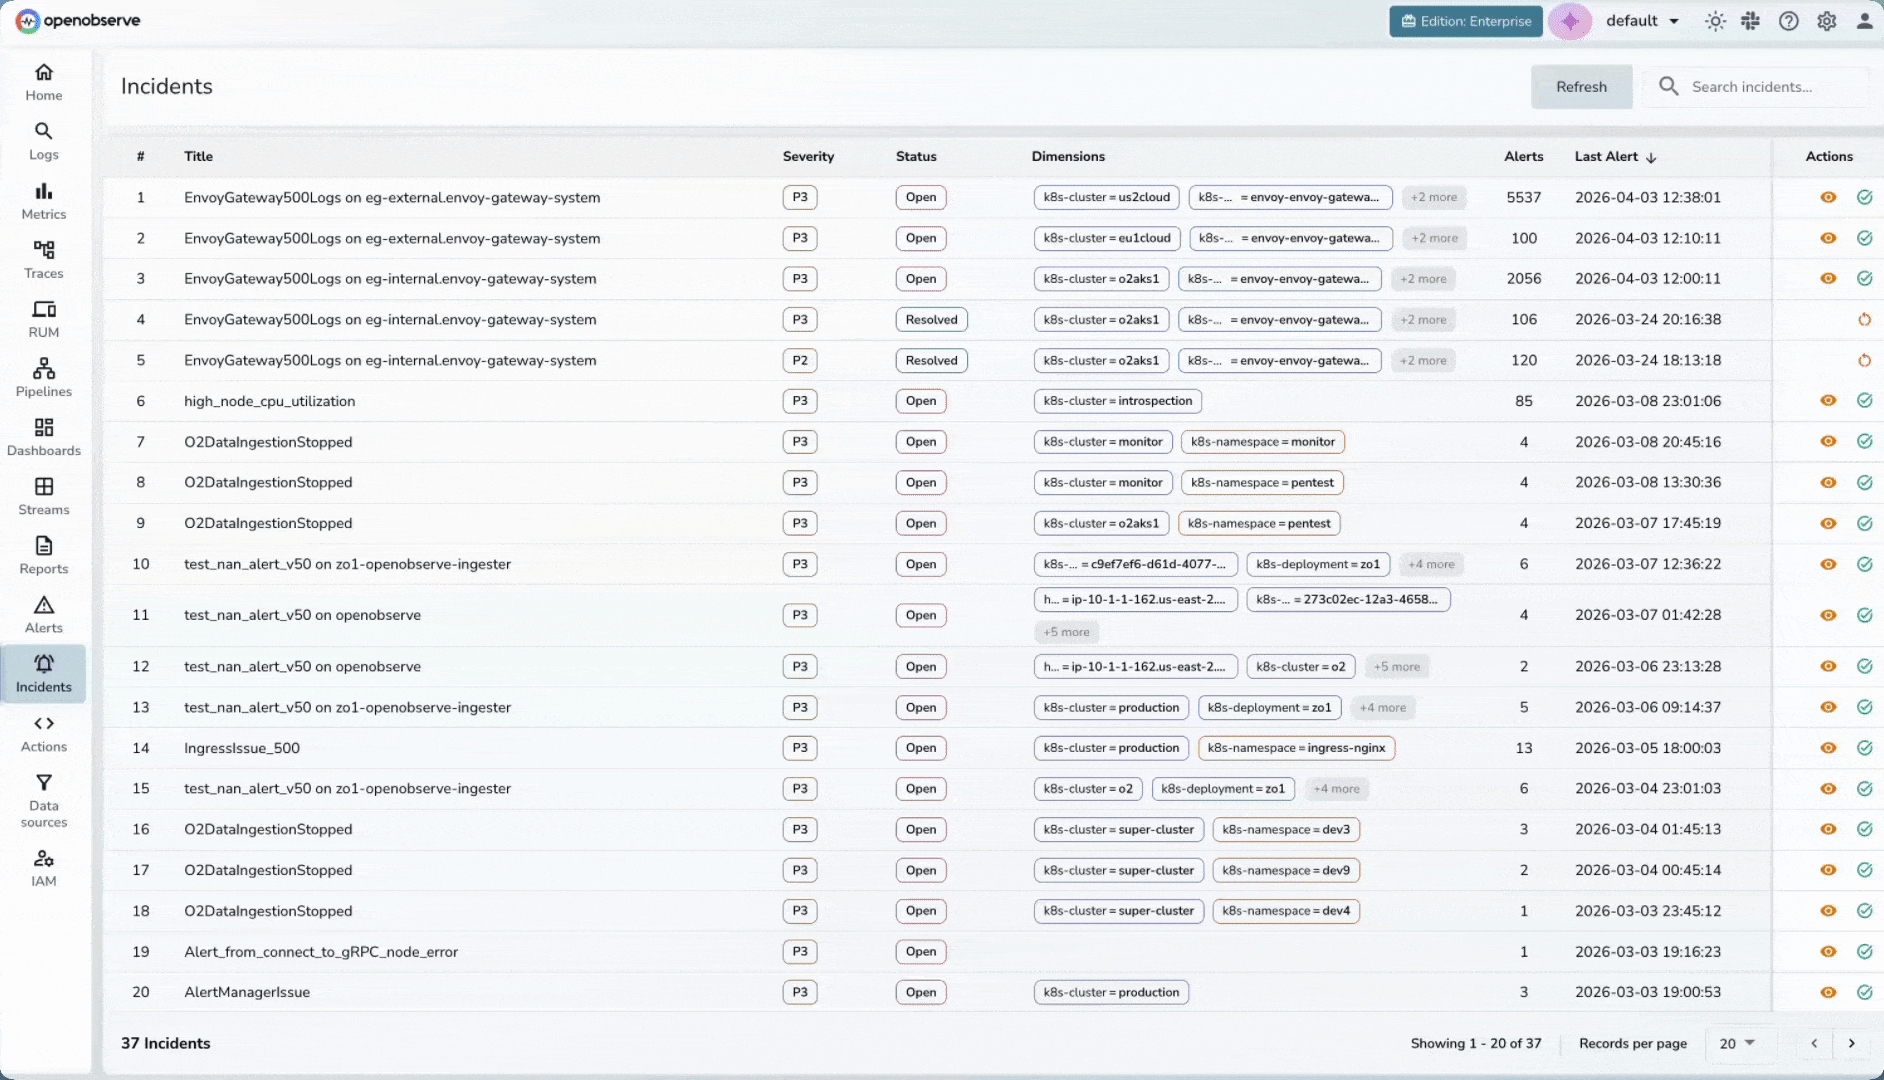Open the Dashboards section
Screen dimensions: 1884x1080
point(43,436)
